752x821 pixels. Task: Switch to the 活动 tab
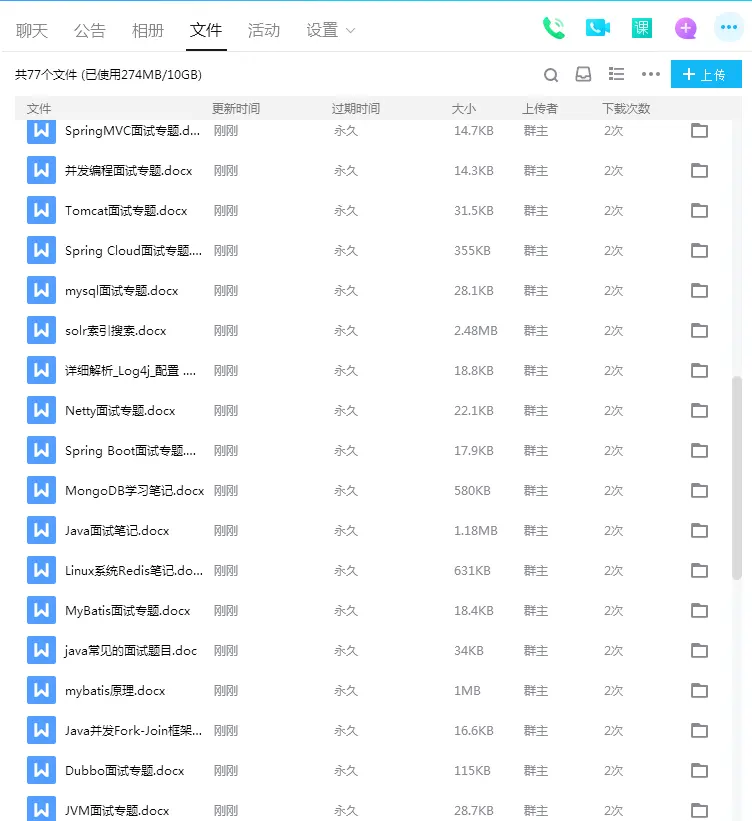pyautogui.click(x=264, y=30)
